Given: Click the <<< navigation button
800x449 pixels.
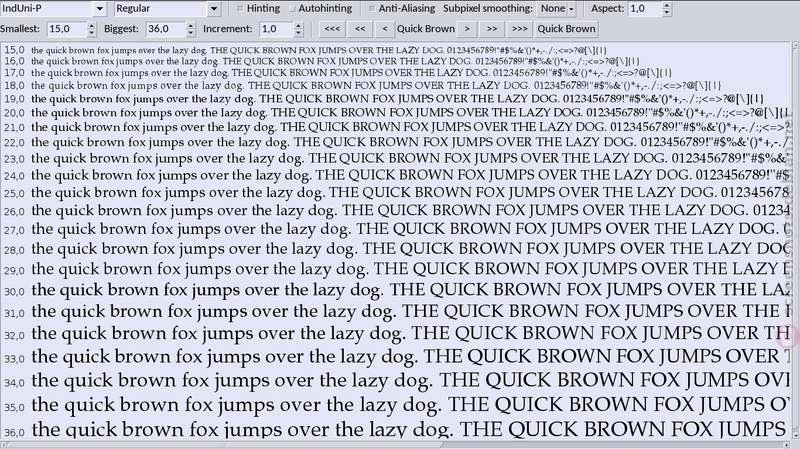Looking at the screenshot, I should [332, 29].
